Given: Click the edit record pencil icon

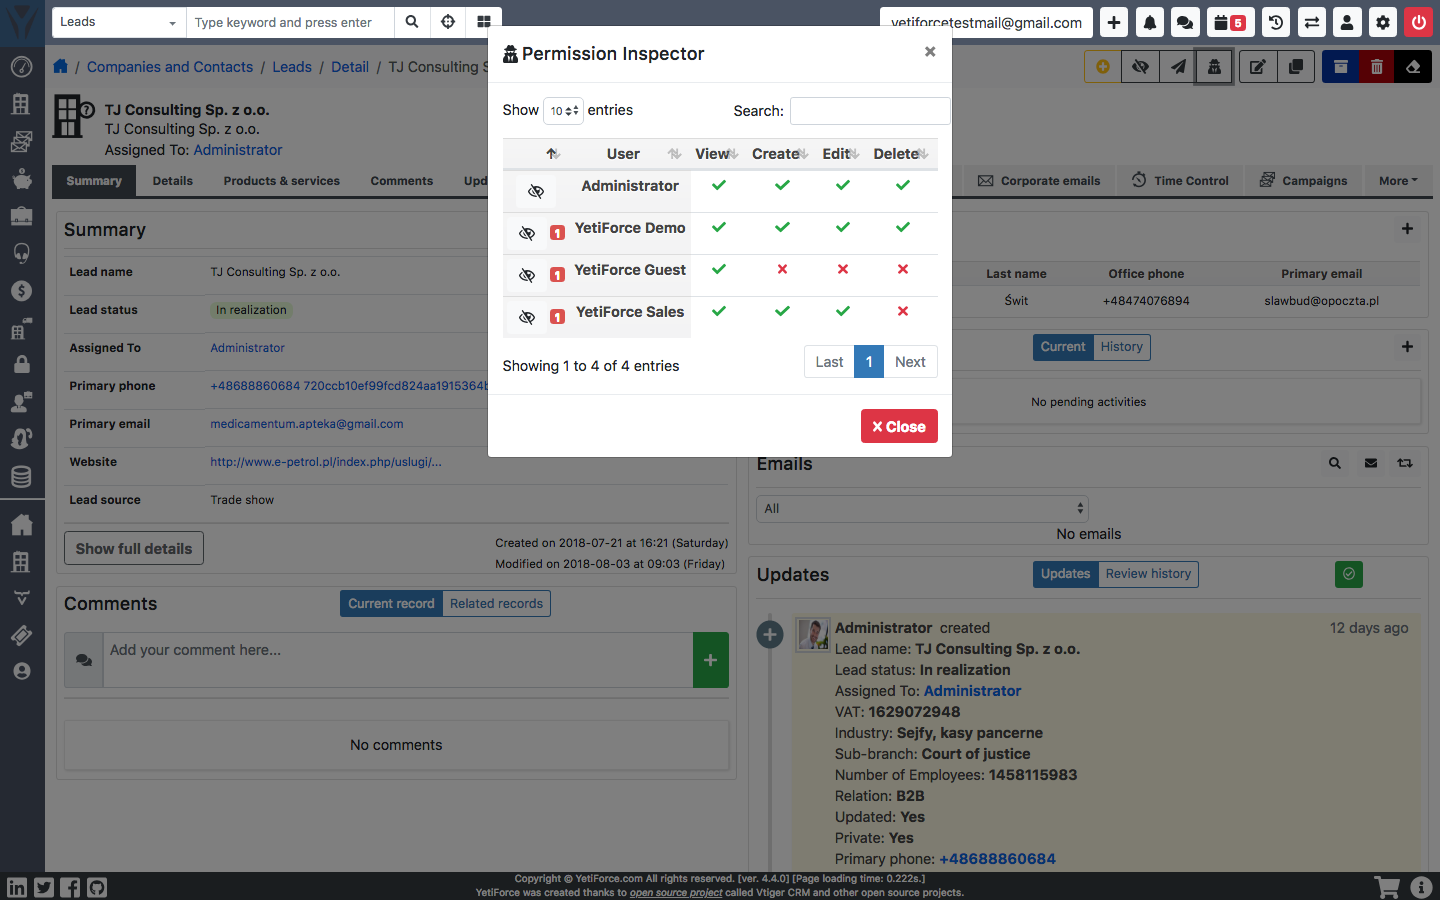Looking at the screenshot, I should click(1258, 67).
